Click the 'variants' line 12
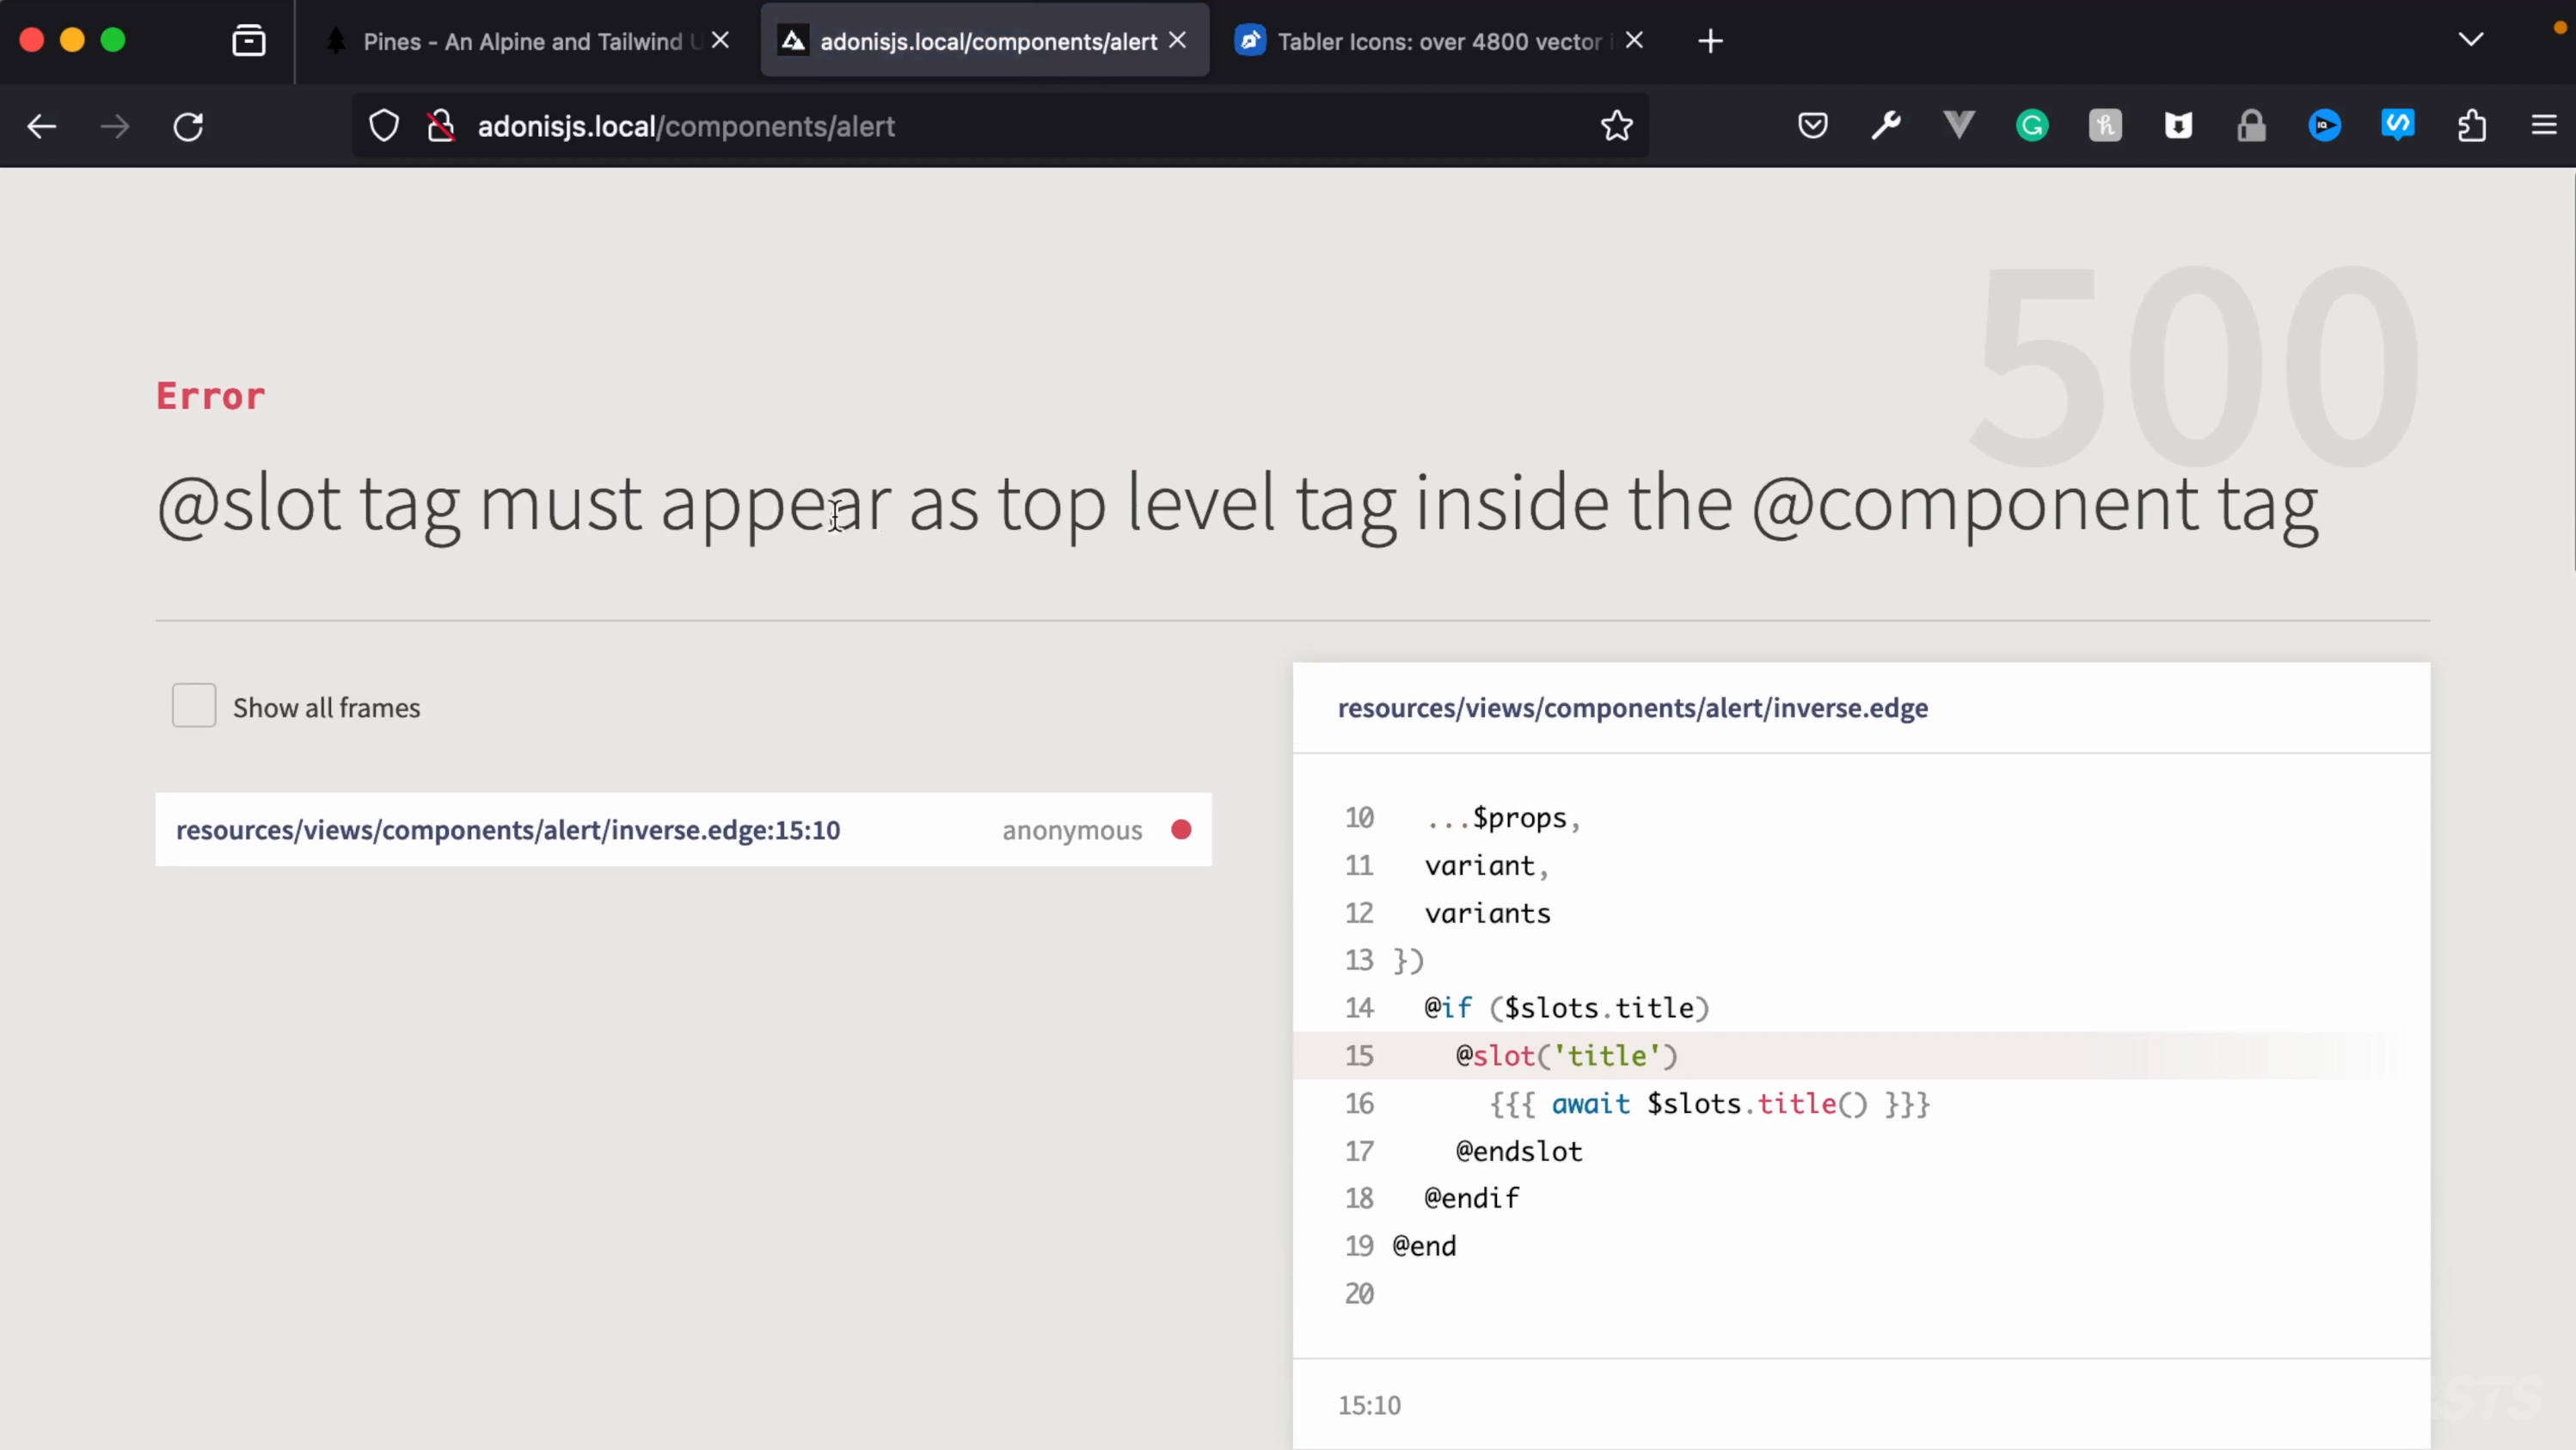The width and height of the screenshot is (2576, 1450). tap(1488, 913)
